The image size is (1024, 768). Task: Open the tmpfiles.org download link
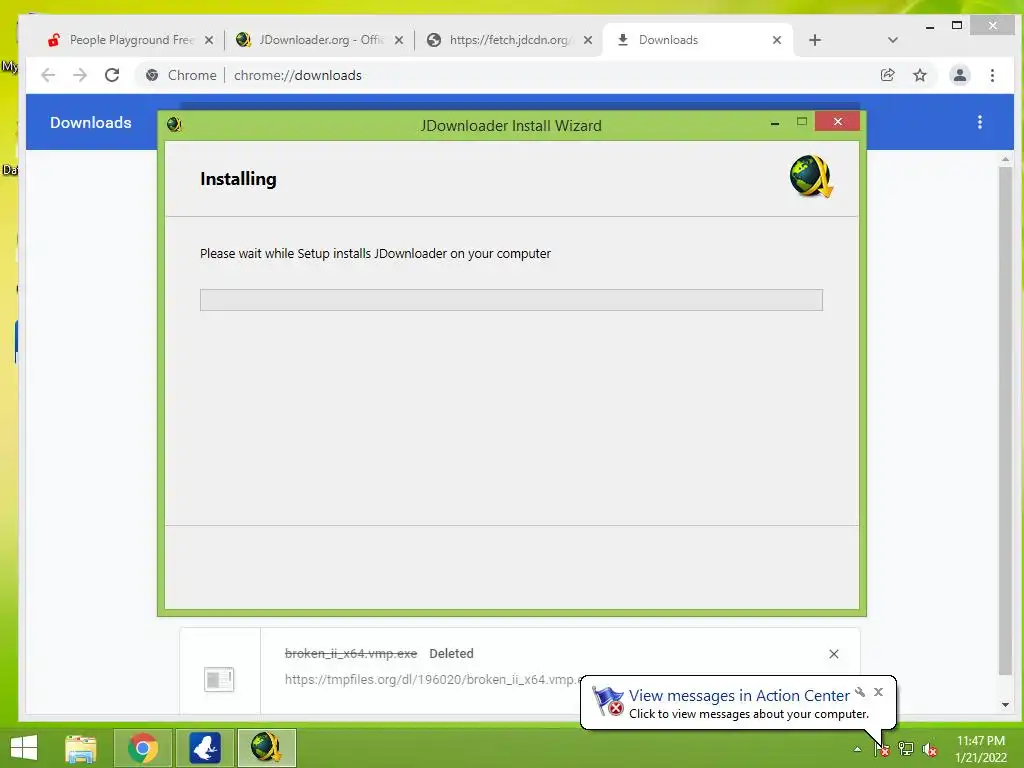(432, 679)
